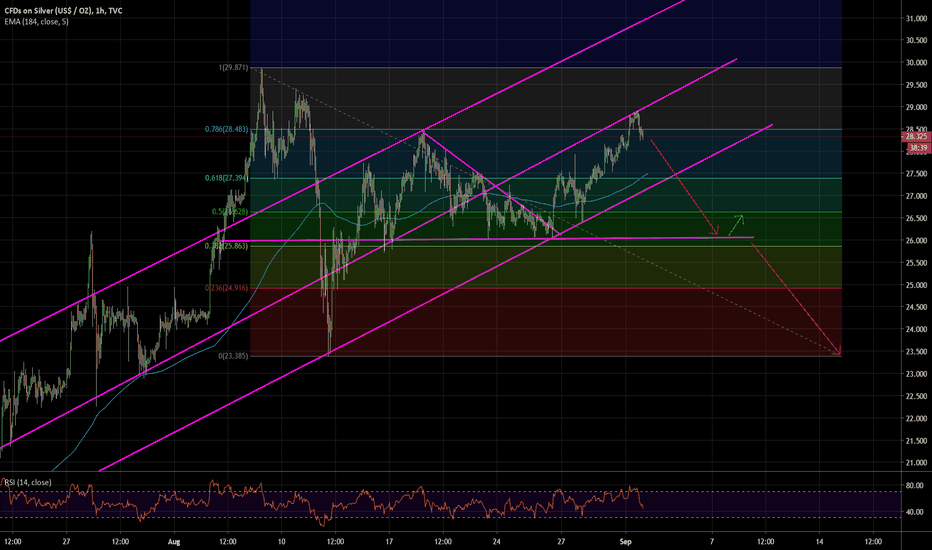Click the 22.500 price axis label

coord(917,396)
